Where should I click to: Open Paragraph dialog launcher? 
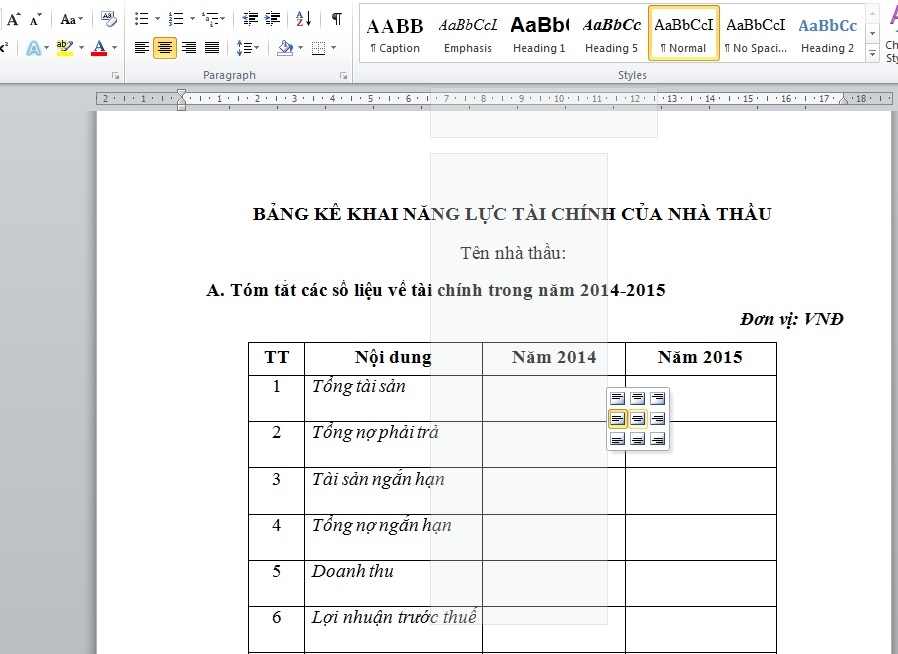(x=343, y=76)
